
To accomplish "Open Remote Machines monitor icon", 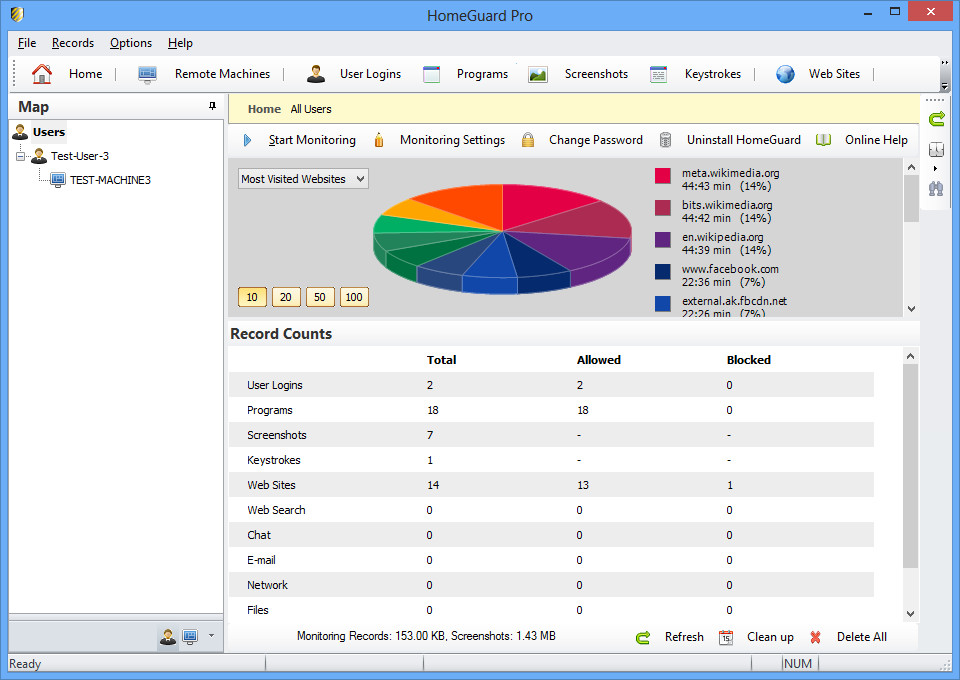I will 147,74.
